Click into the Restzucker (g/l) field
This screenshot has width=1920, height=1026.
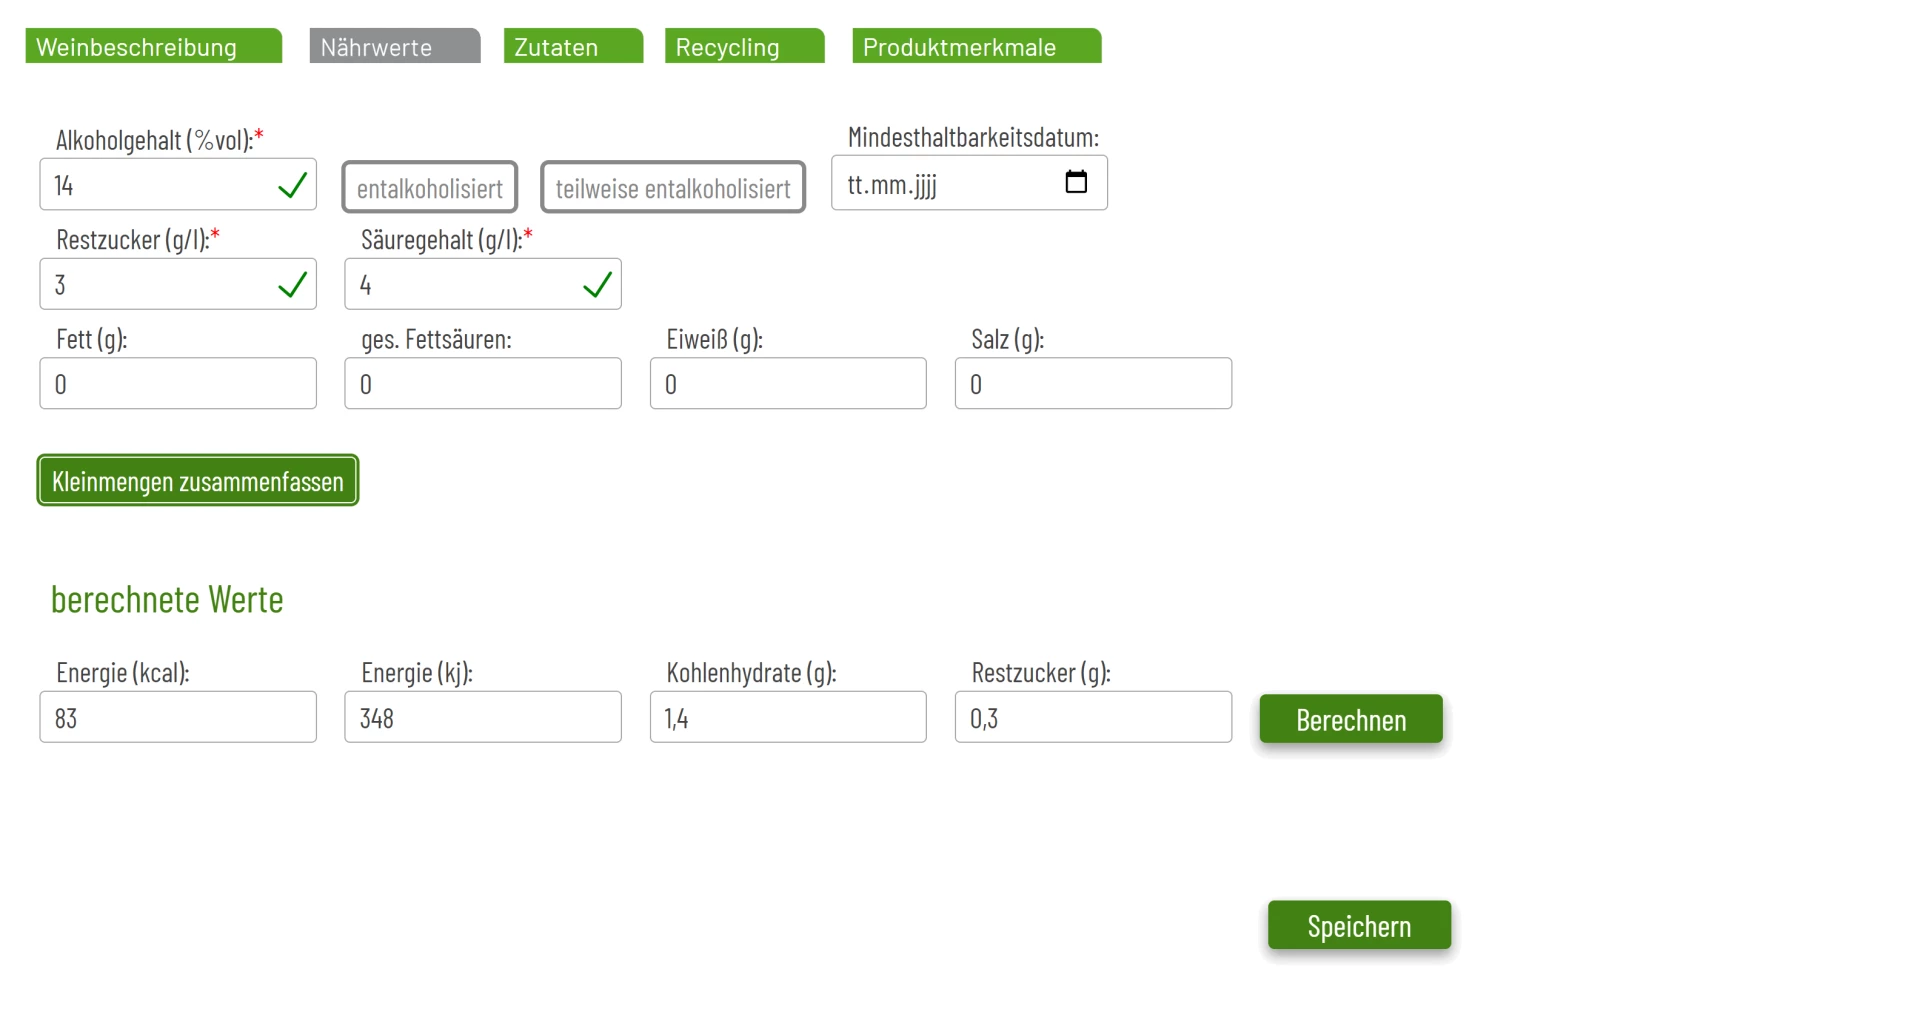[160, 285]
